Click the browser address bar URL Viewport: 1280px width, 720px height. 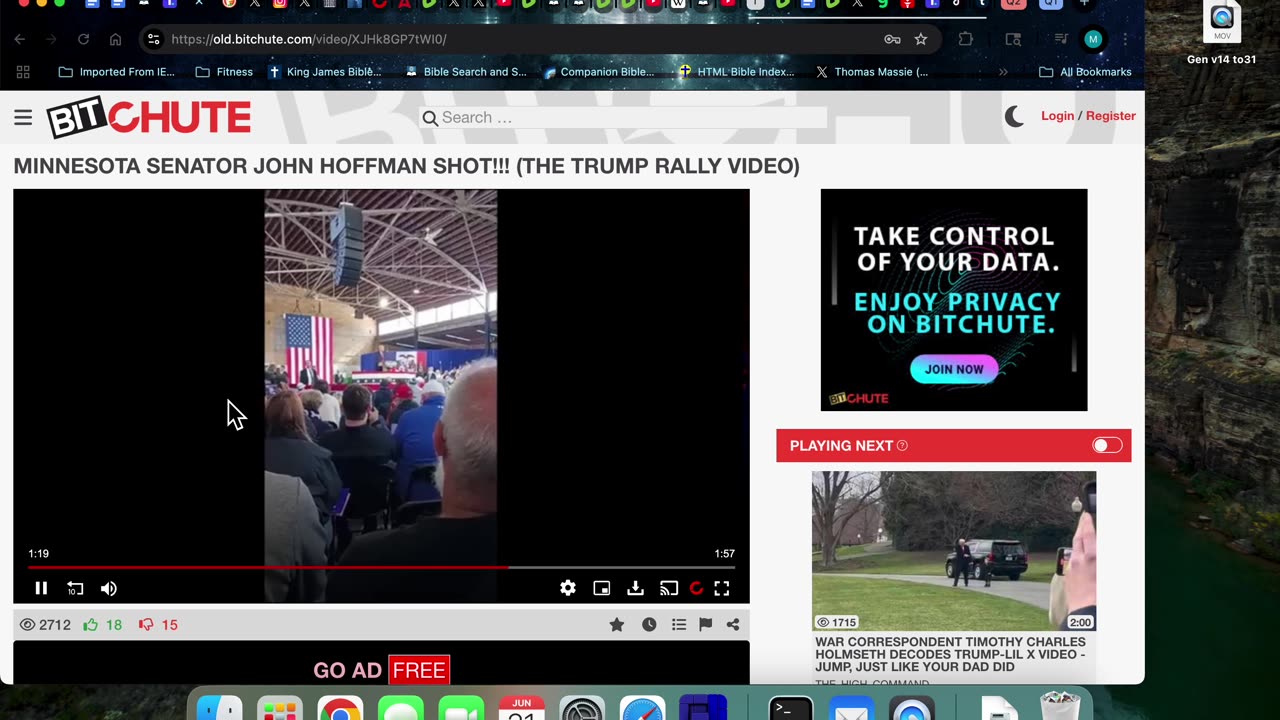tap(309, 39)
